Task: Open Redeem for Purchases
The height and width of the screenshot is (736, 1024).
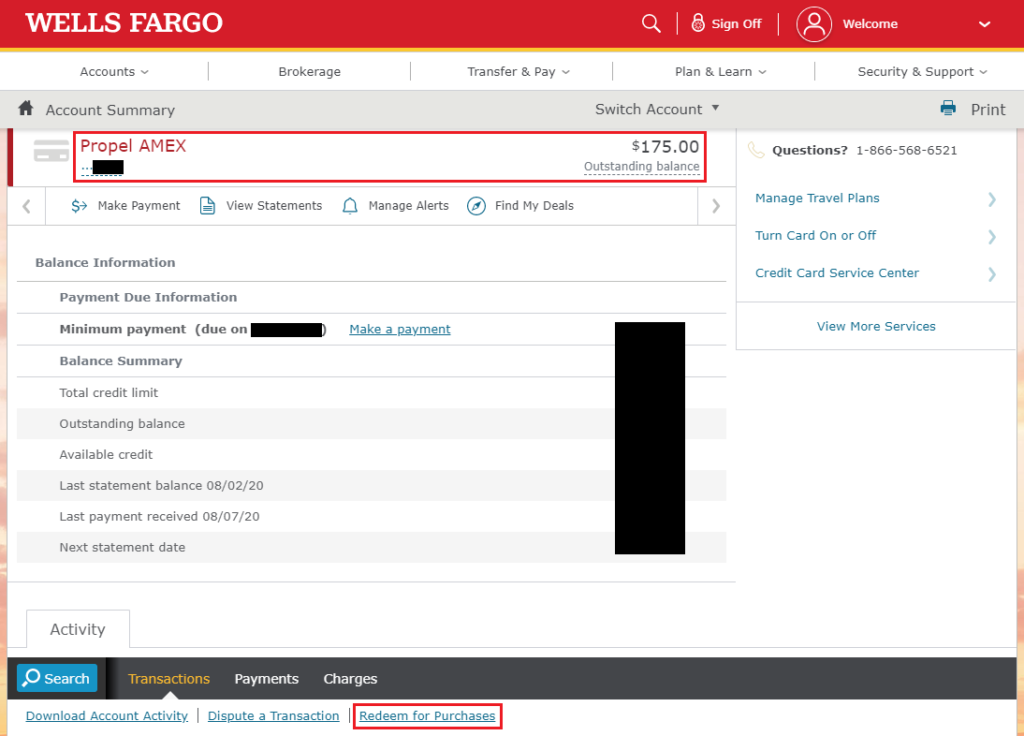Action: 427,715
